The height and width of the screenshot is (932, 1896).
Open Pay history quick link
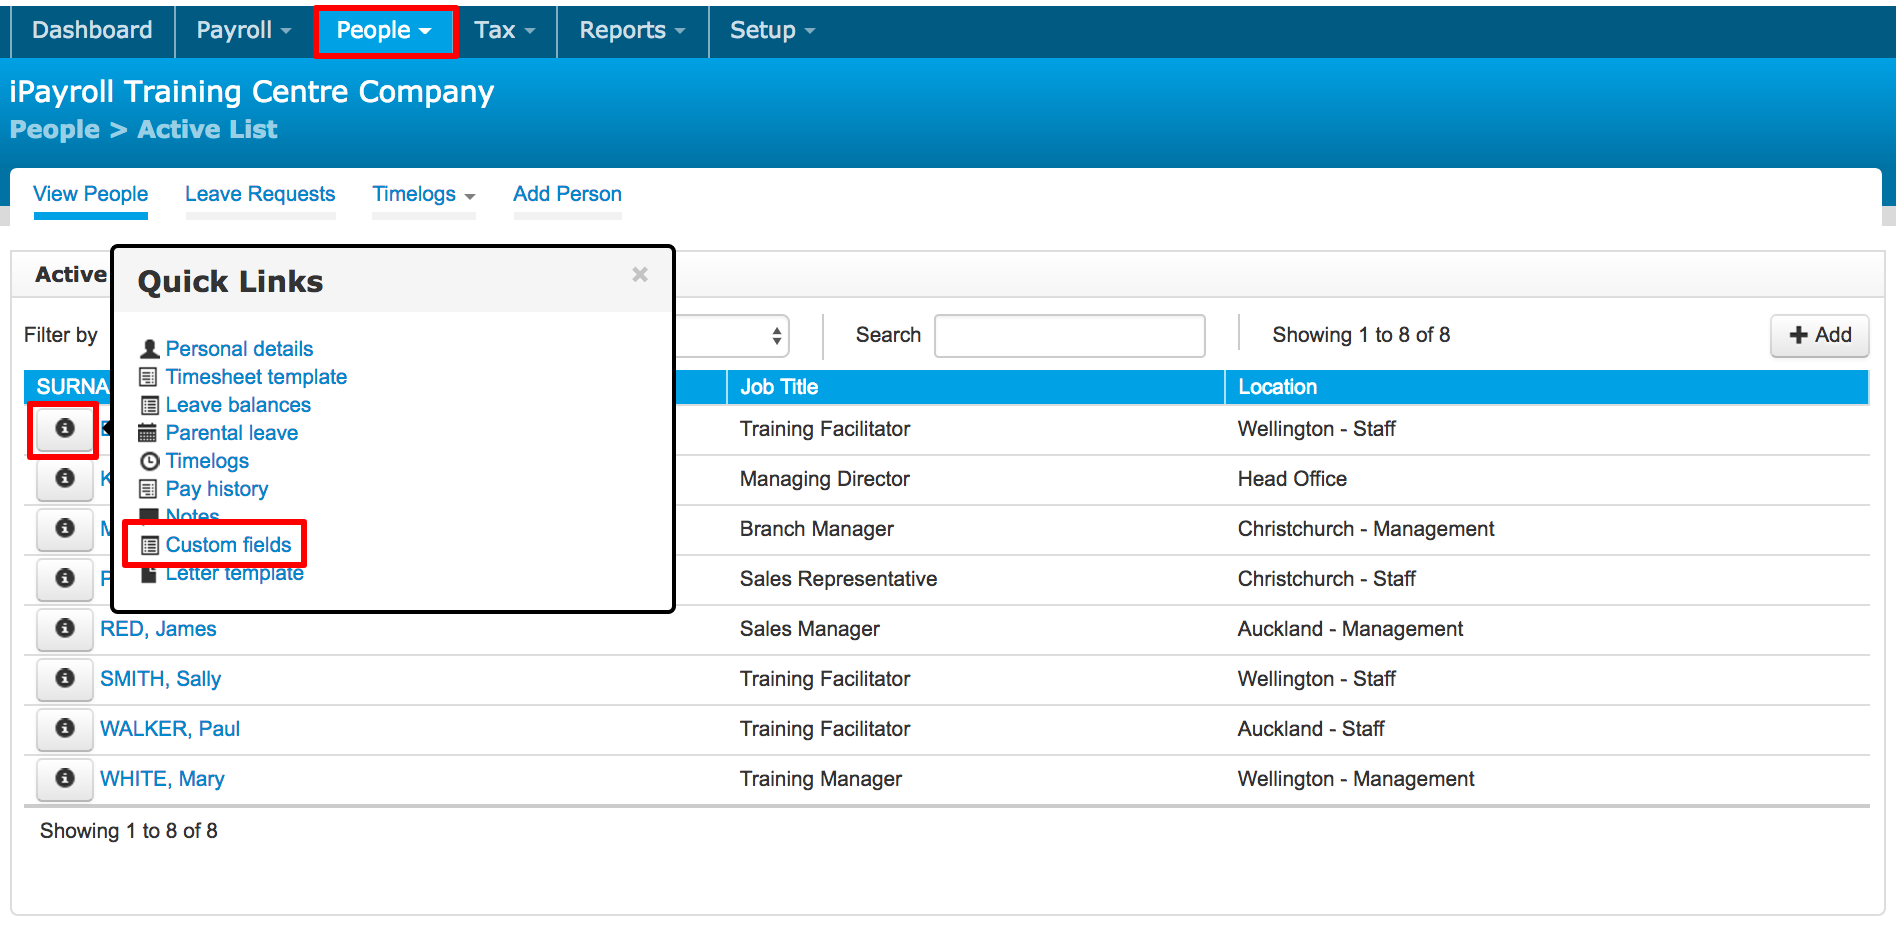pyautogui.click(x=217, y=489)
